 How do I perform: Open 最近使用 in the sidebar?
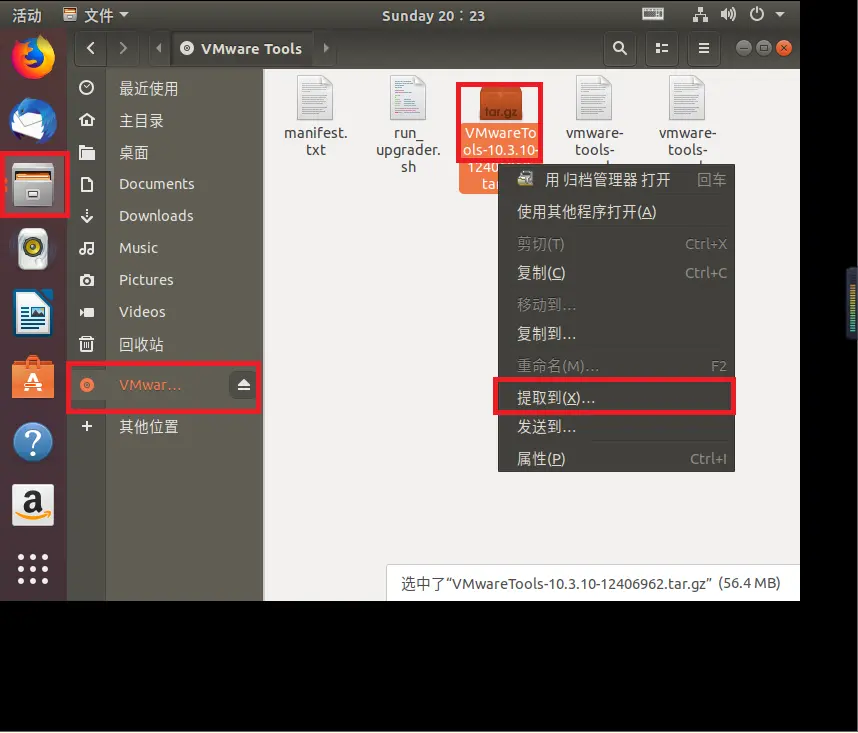click(165, 88)
